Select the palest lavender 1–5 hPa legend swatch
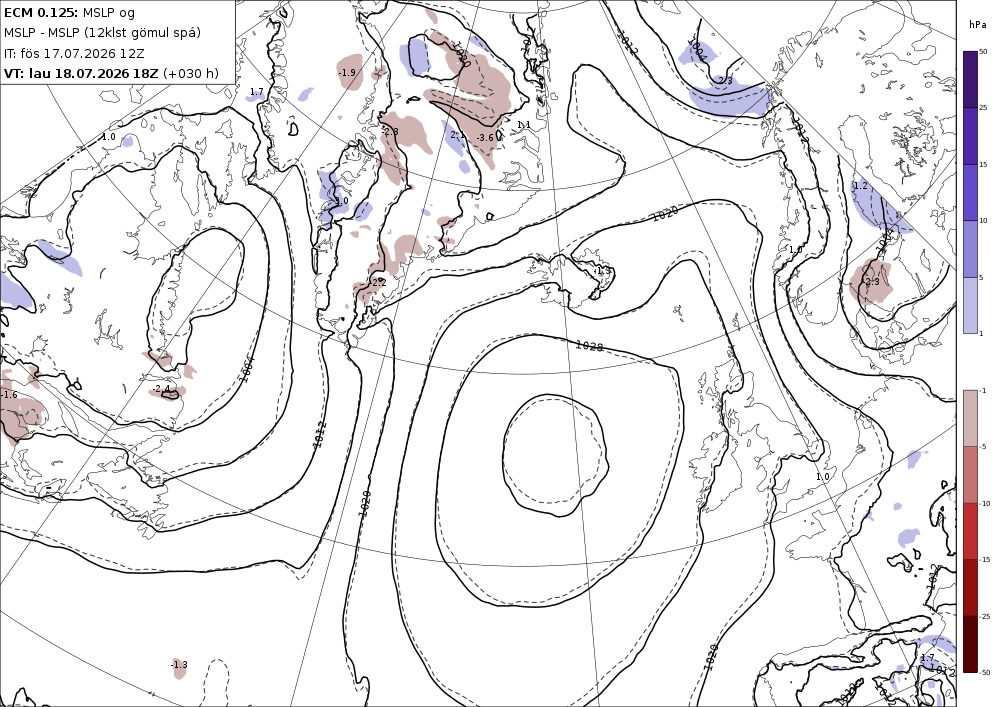The width and height of the screenshot is (1000, 707). point(970,305)
